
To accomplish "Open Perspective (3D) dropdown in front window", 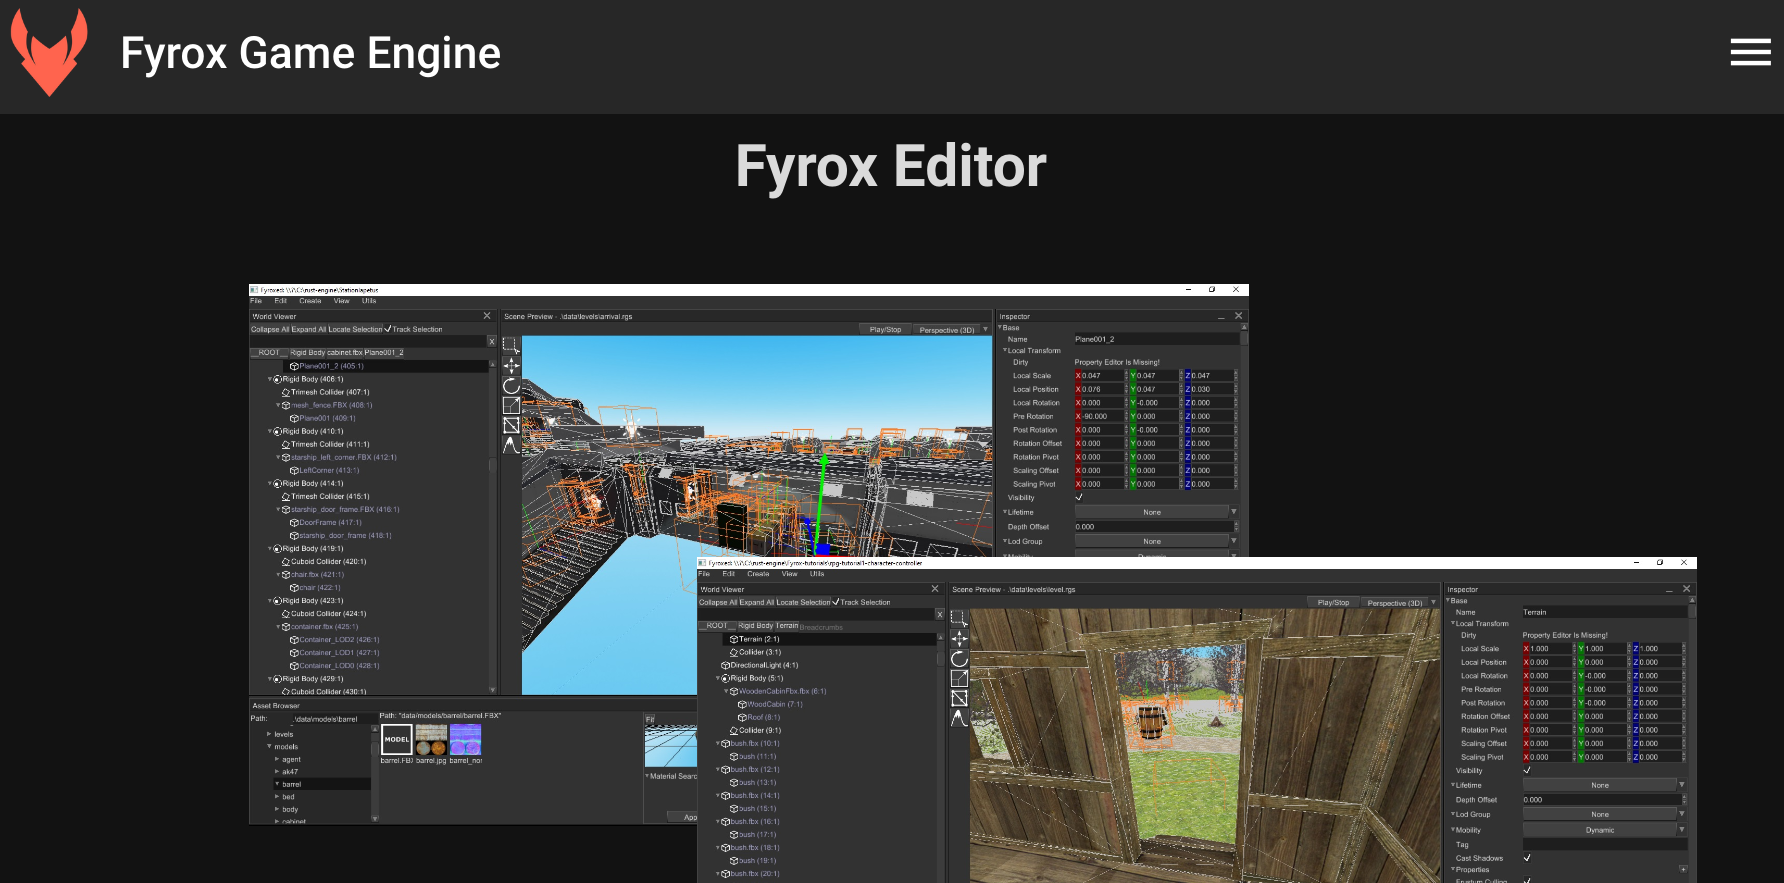I will 1400,602.
